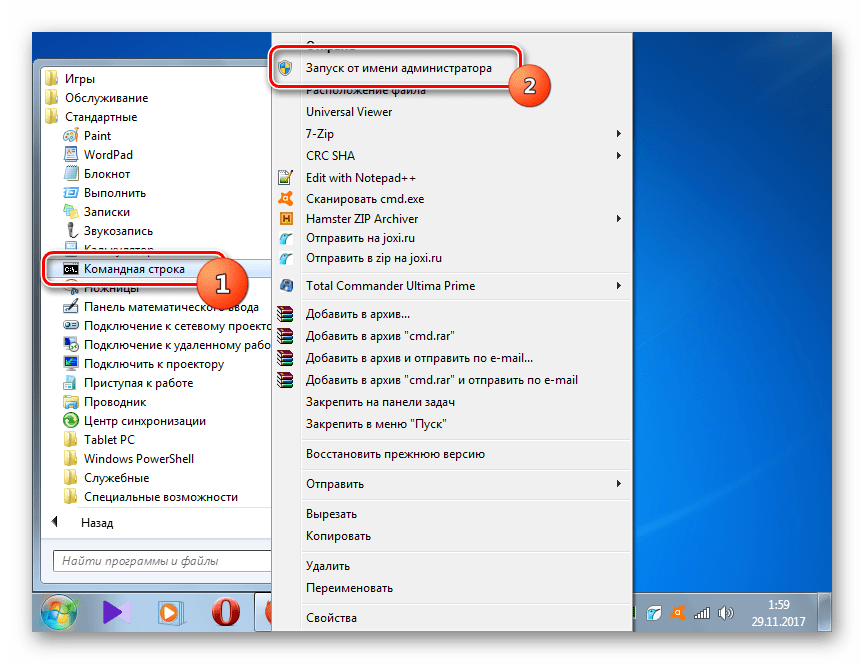Launch WordPad from the program list

pyautogui.click(x=98, y=155)
